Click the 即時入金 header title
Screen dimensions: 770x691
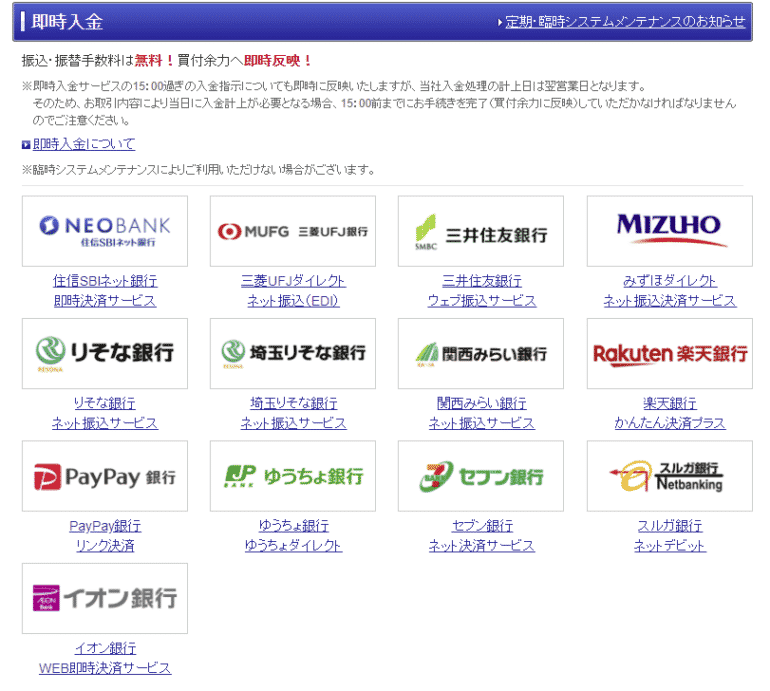click(67, 22)
